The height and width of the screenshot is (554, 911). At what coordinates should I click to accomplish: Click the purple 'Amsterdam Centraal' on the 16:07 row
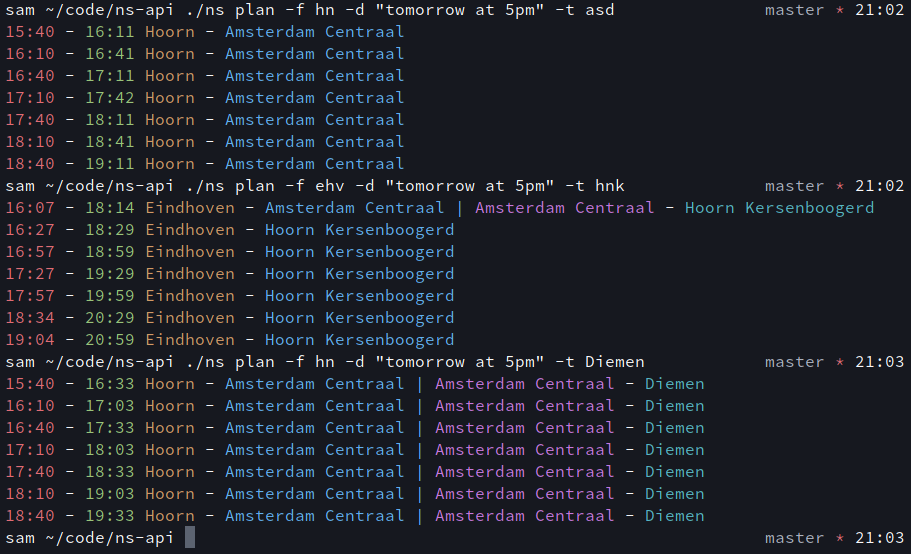click(564, 208)
